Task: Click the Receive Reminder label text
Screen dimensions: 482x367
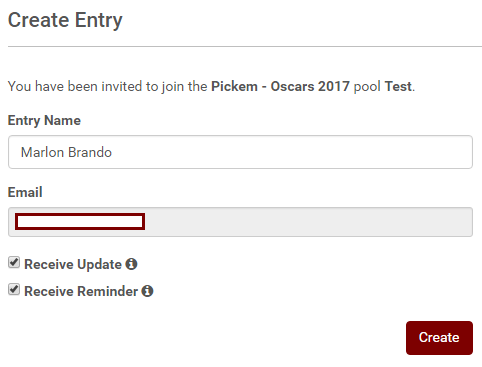Action: coord(81,291)
